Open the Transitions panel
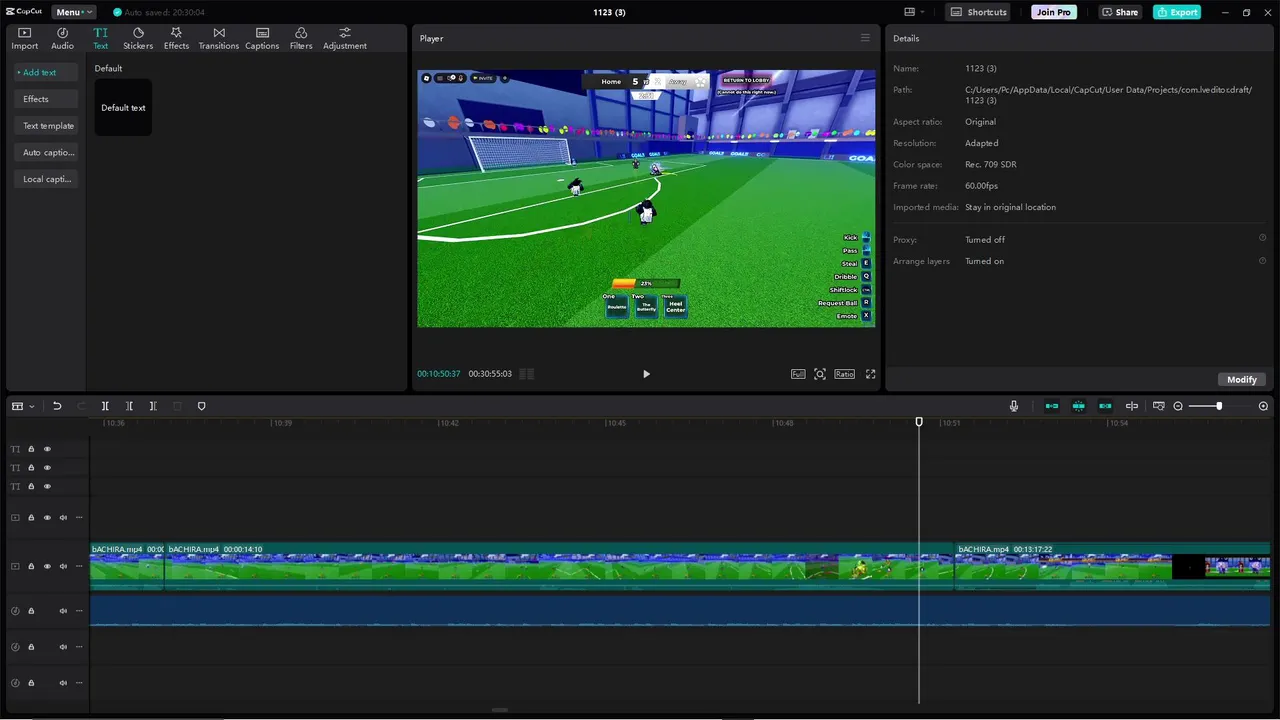 click(218, 39)
